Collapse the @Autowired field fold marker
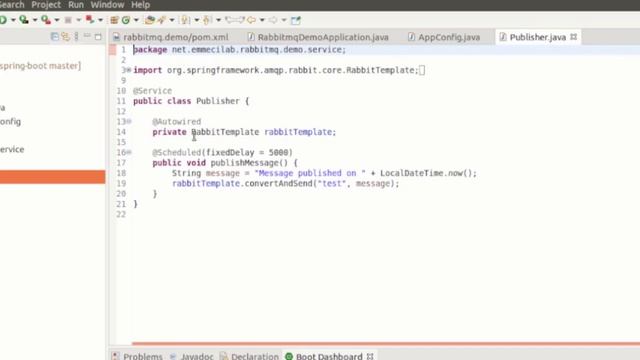The image size is (640, 360). 129,122
